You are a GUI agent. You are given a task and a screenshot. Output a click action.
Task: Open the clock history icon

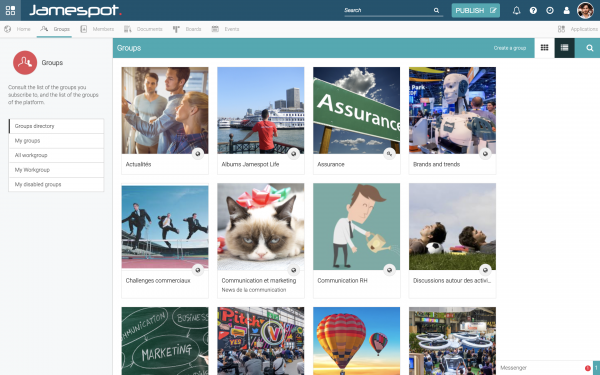point(550,10)
